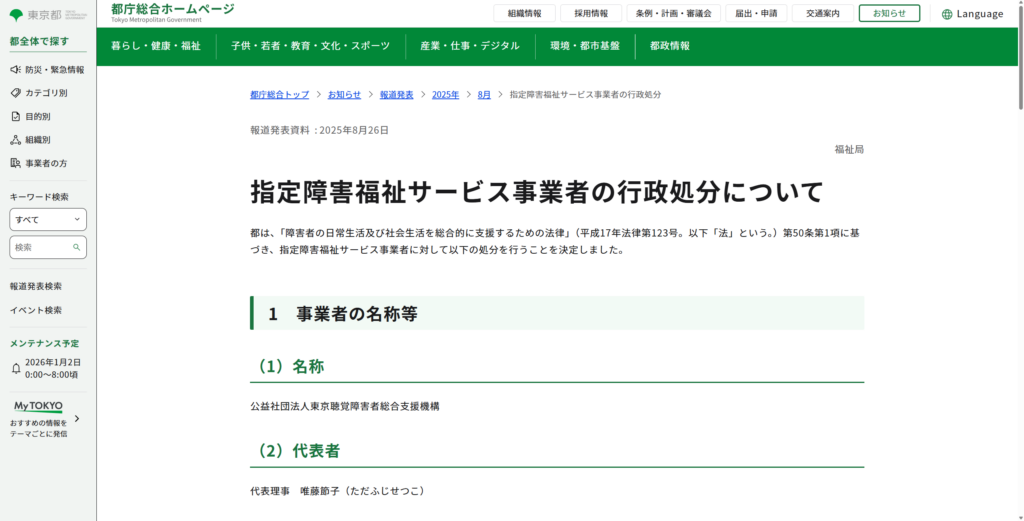
Task: Expand the My TOKYO panel arrow
Action: (77, 419)
